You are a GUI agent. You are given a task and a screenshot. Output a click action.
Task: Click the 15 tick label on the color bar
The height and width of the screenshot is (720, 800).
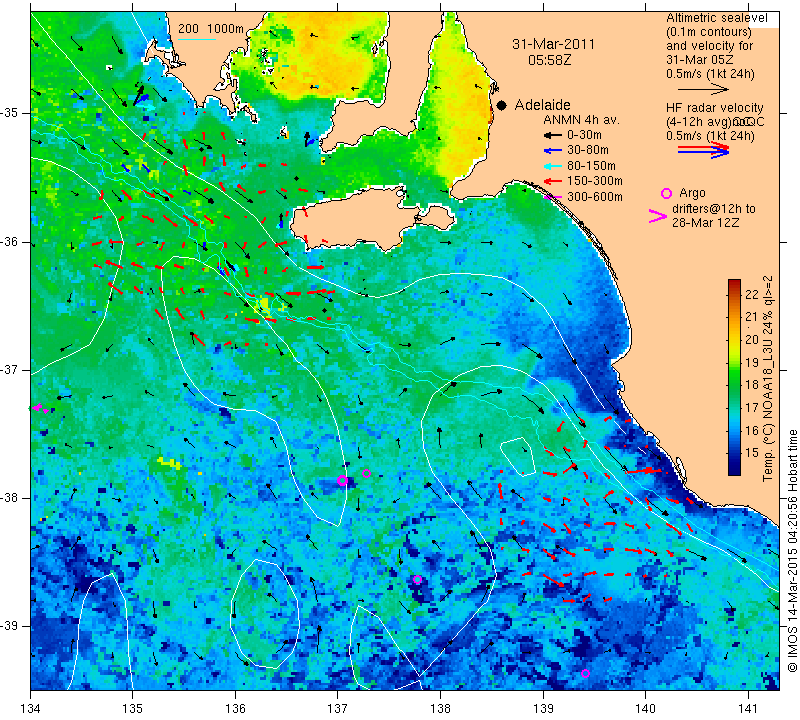click(x=752, y=452)
